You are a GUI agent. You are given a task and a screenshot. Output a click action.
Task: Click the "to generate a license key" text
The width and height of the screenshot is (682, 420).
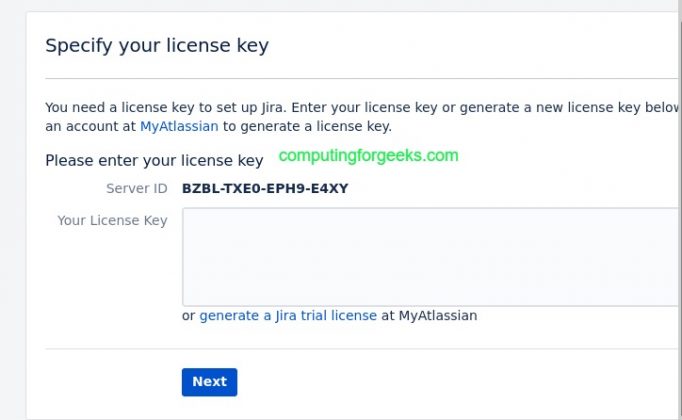[x=307, y=126]
